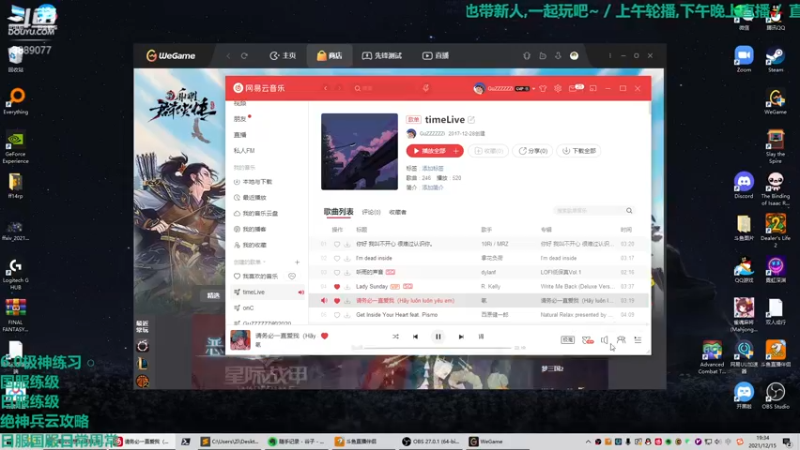Switch to the comments tab
Image resolution: width=800 pixels, height=450 pixels.
point(371,212)
